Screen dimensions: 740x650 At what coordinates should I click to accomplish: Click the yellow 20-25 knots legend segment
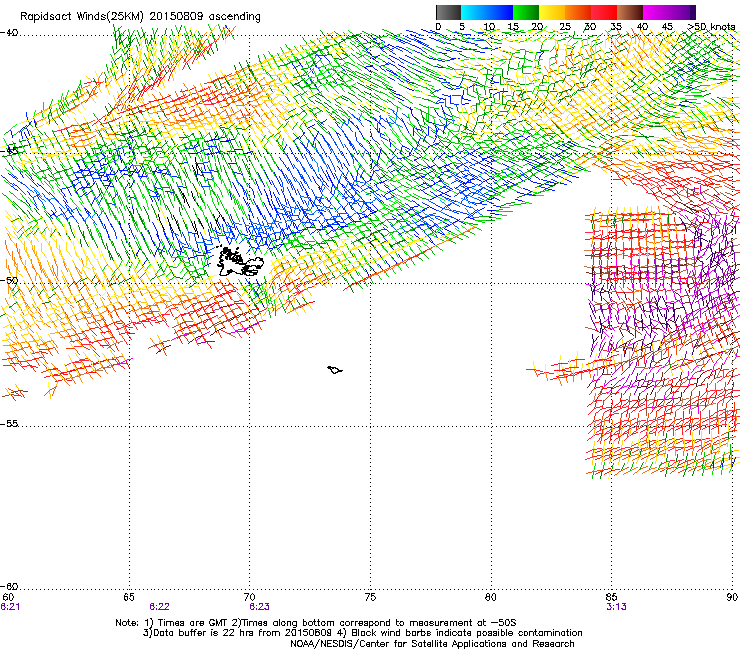[x=552, y=12]
